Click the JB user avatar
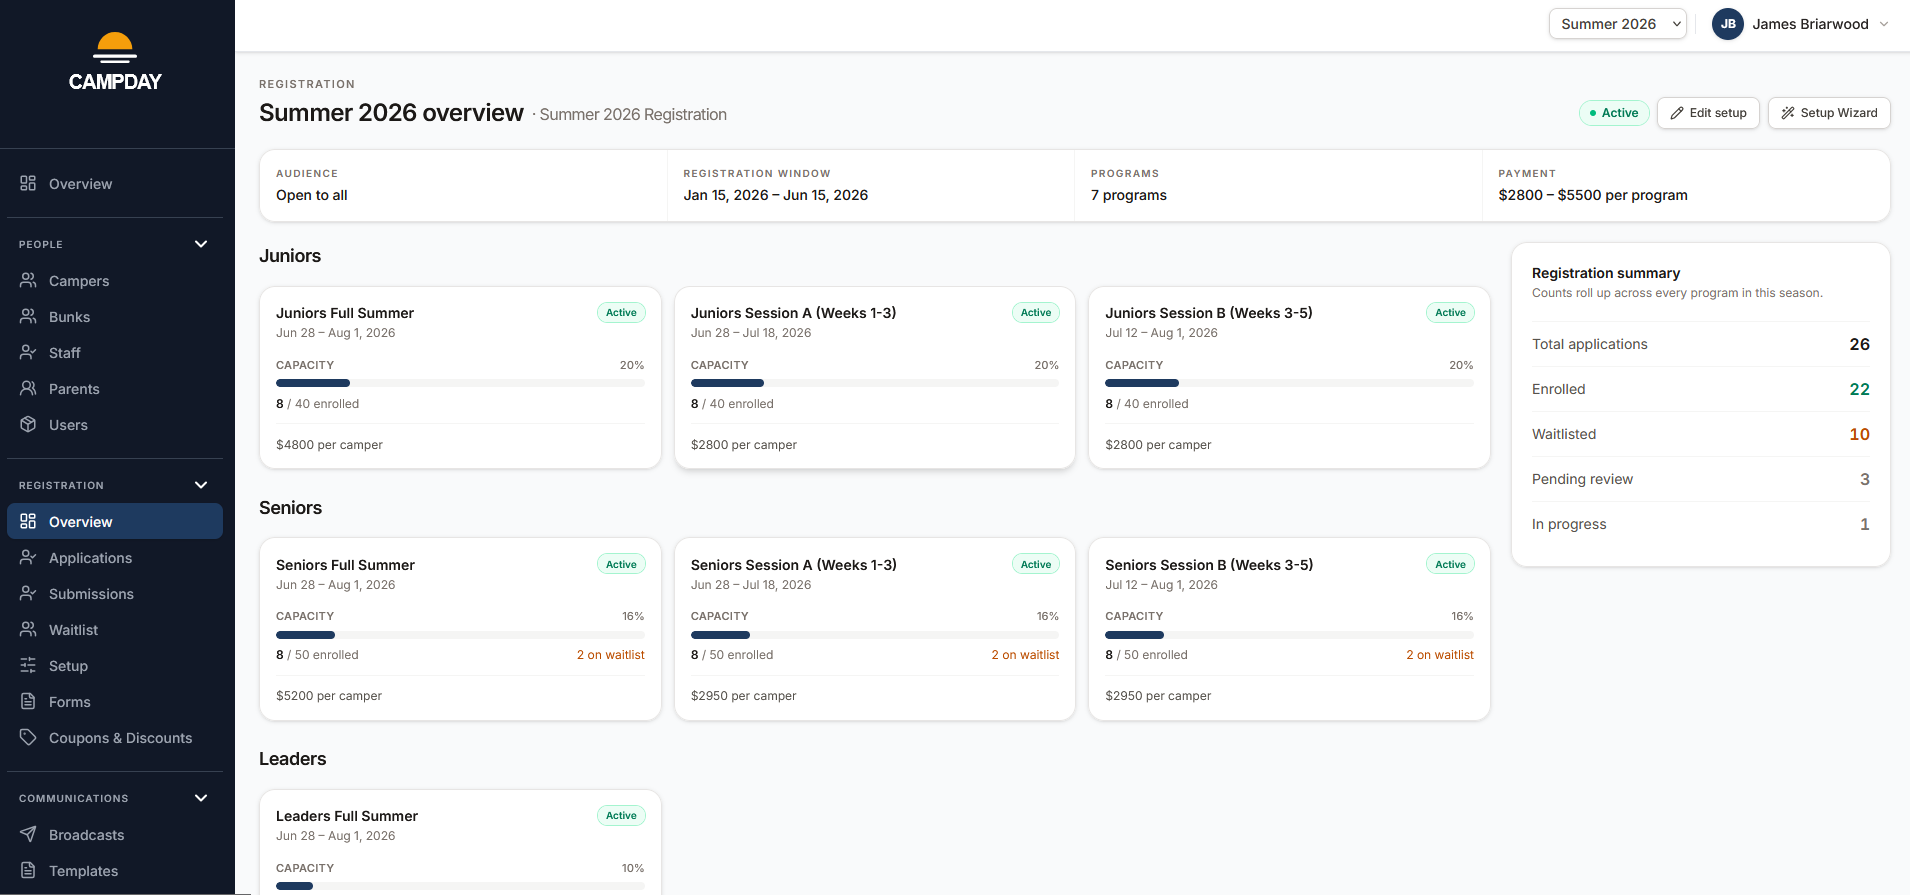This screenshot has width=1910, height=895. click(x=1728, y=24)
